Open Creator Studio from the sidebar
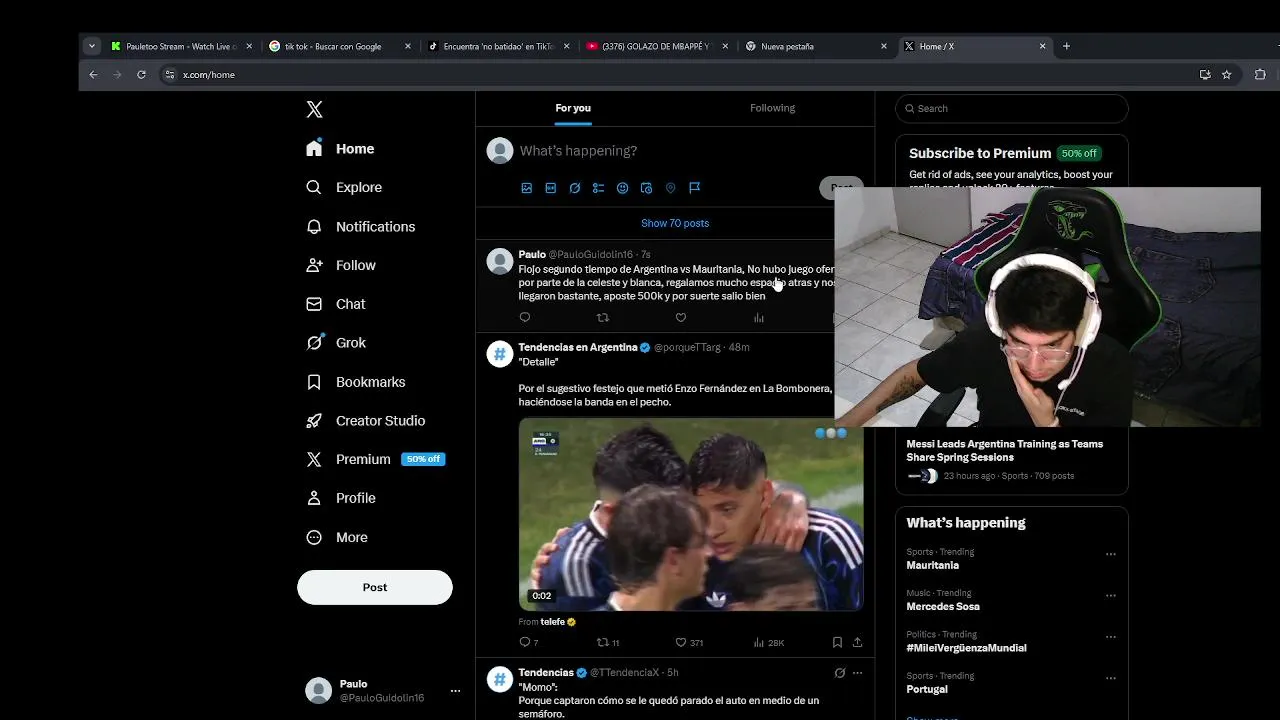1280x720 pixels. click(365, 421)
